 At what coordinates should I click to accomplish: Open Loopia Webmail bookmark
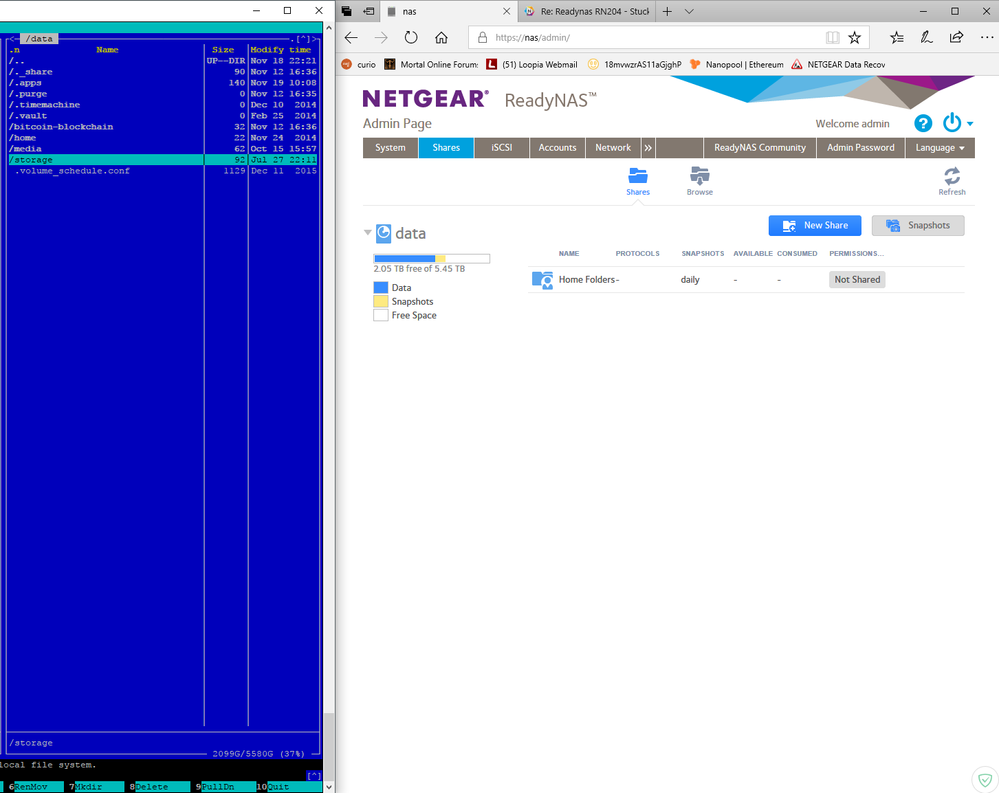[x=531, y=64]
